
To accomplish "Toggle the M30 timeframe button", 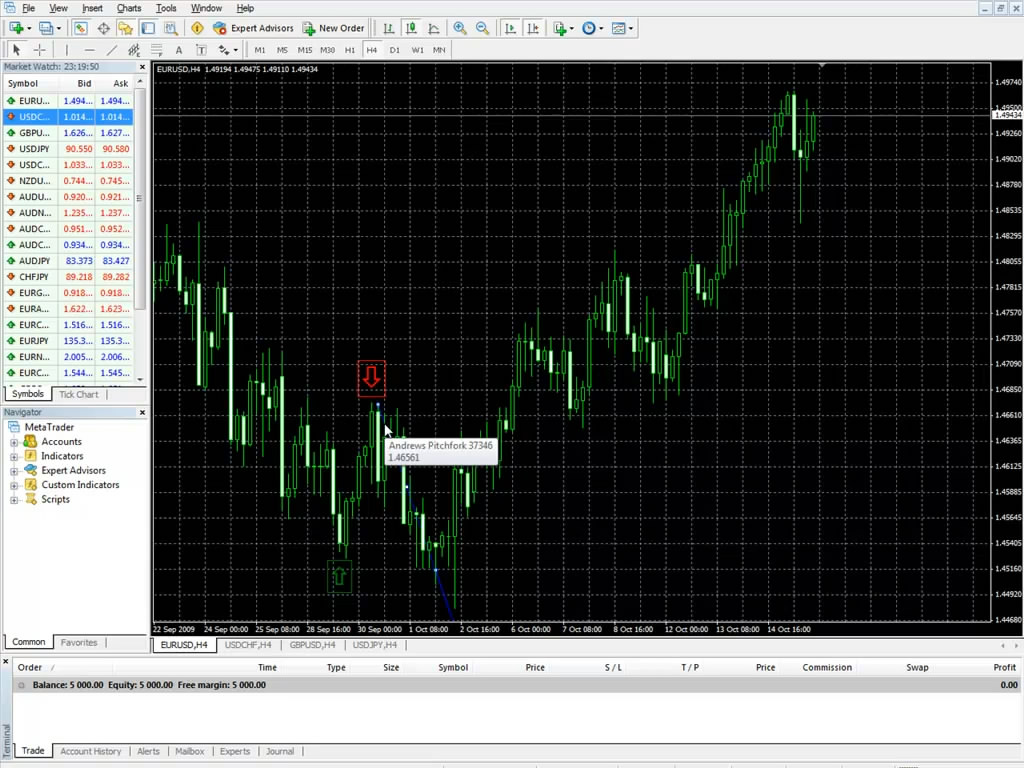I will [x=328, y=50].
